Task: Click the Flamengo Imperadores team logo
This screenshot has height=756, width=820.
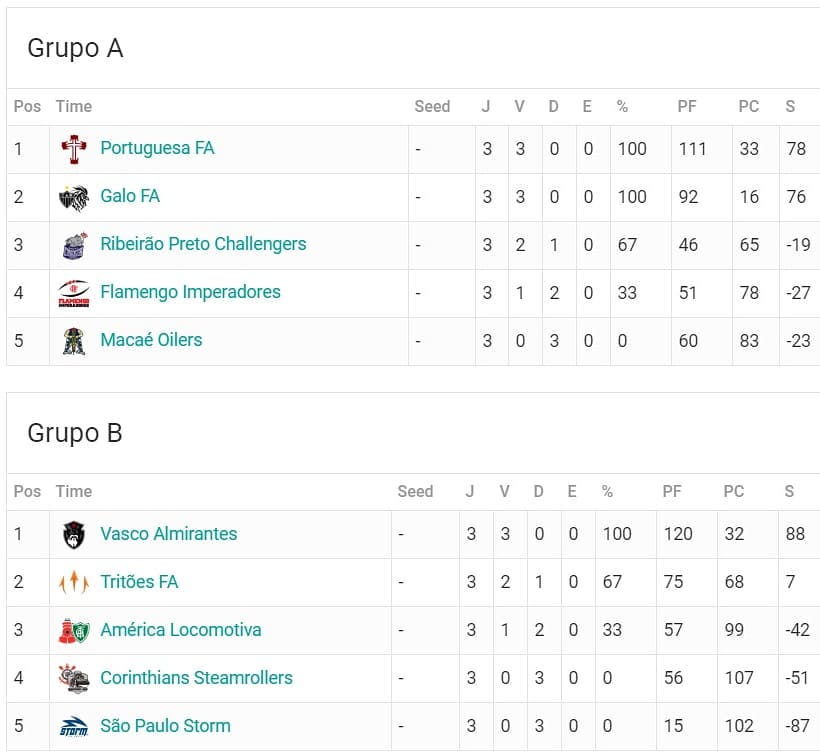Action: [74, 293]
